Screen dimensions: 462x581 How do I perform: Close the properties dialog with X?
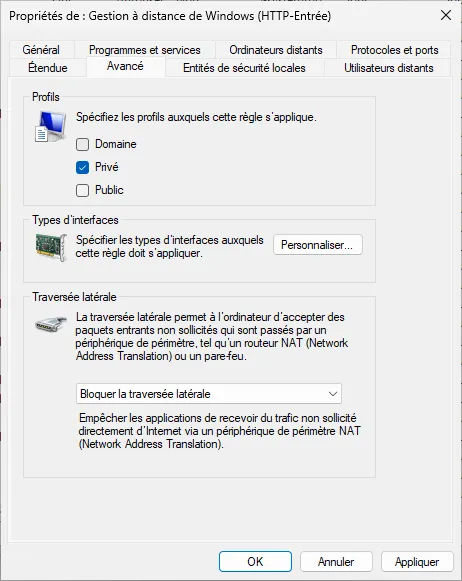click(x=446, y=15)
